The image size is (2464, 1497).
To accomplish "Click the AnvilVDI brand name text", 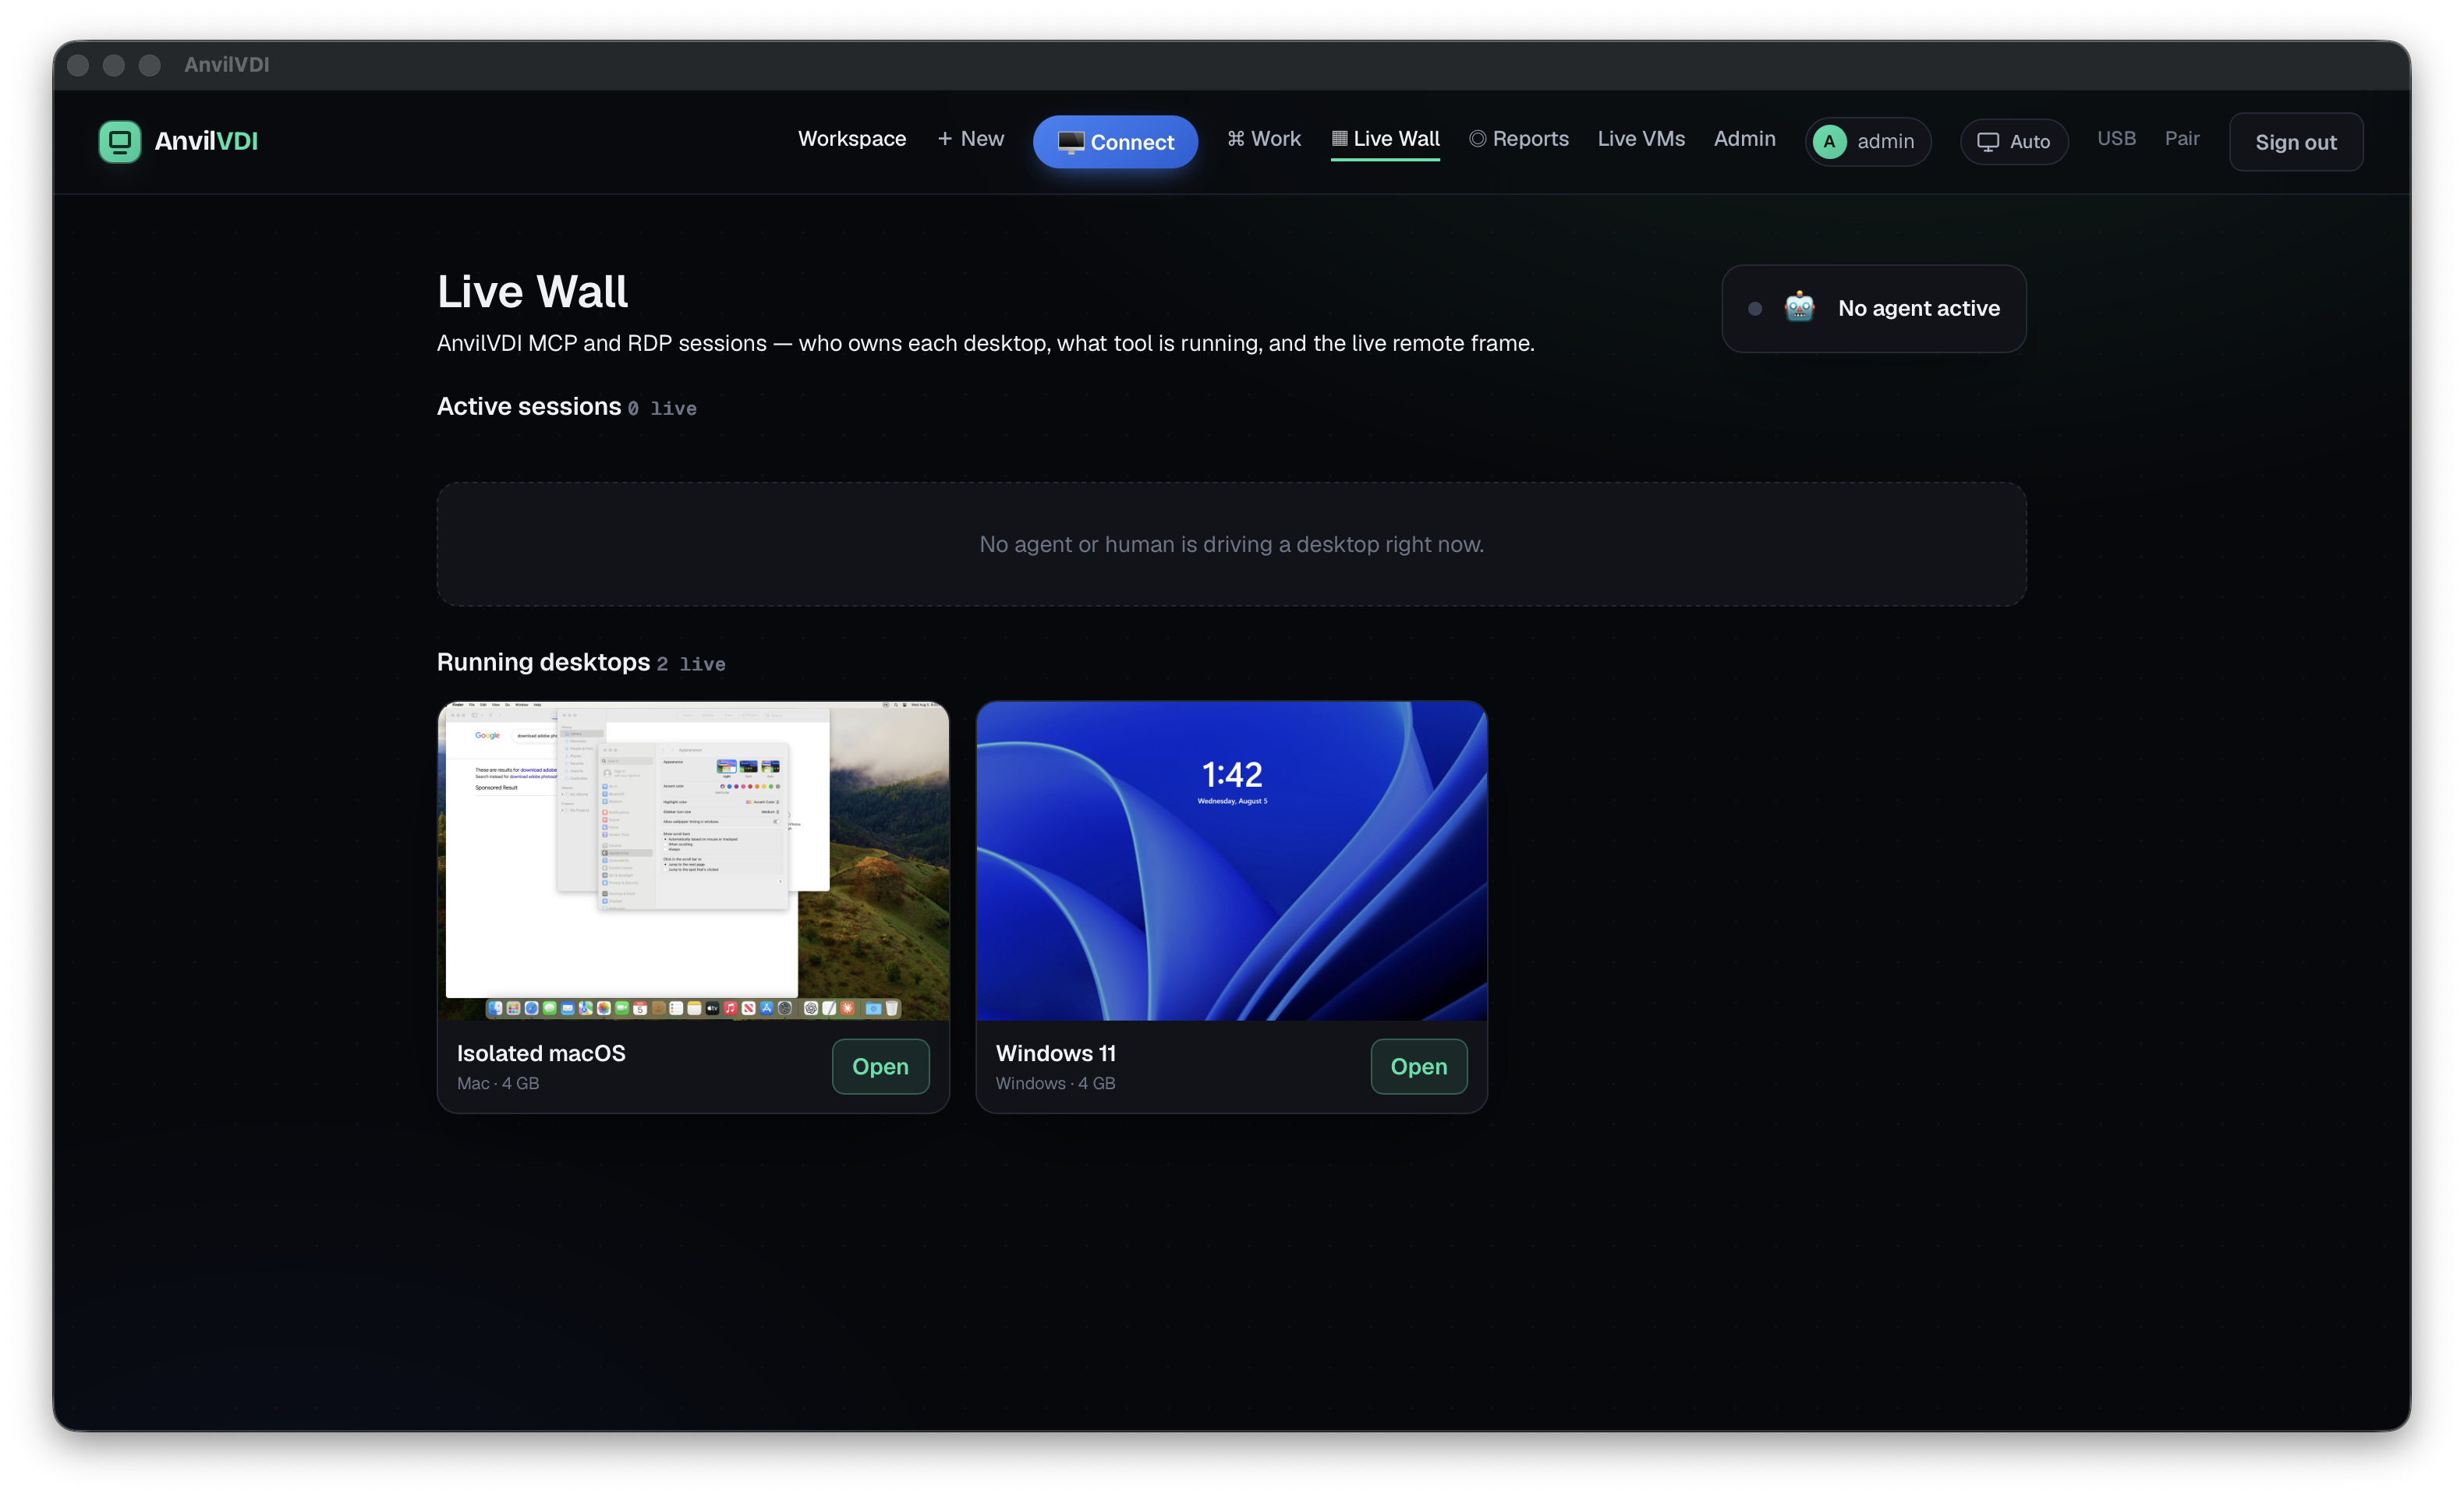I will (206, 141).
